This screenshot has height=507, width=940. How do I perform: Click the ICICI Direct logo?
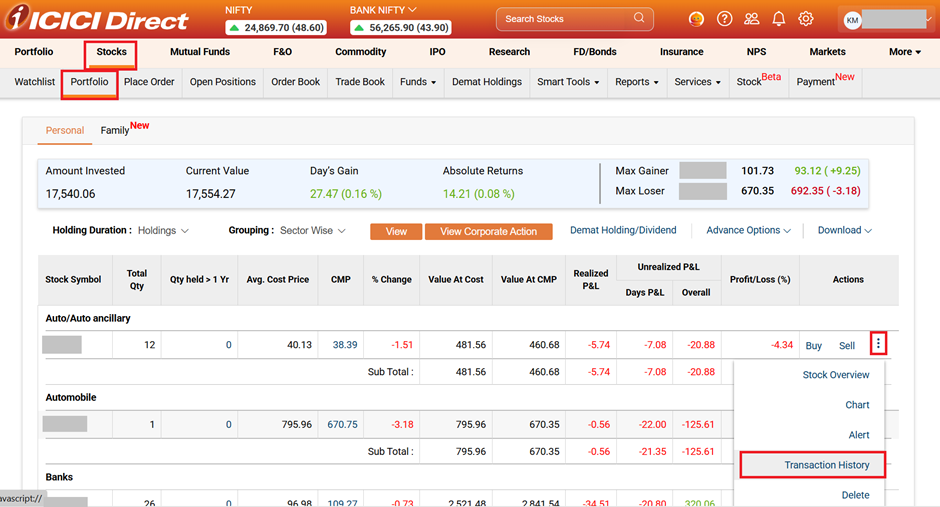click(95, 19)
